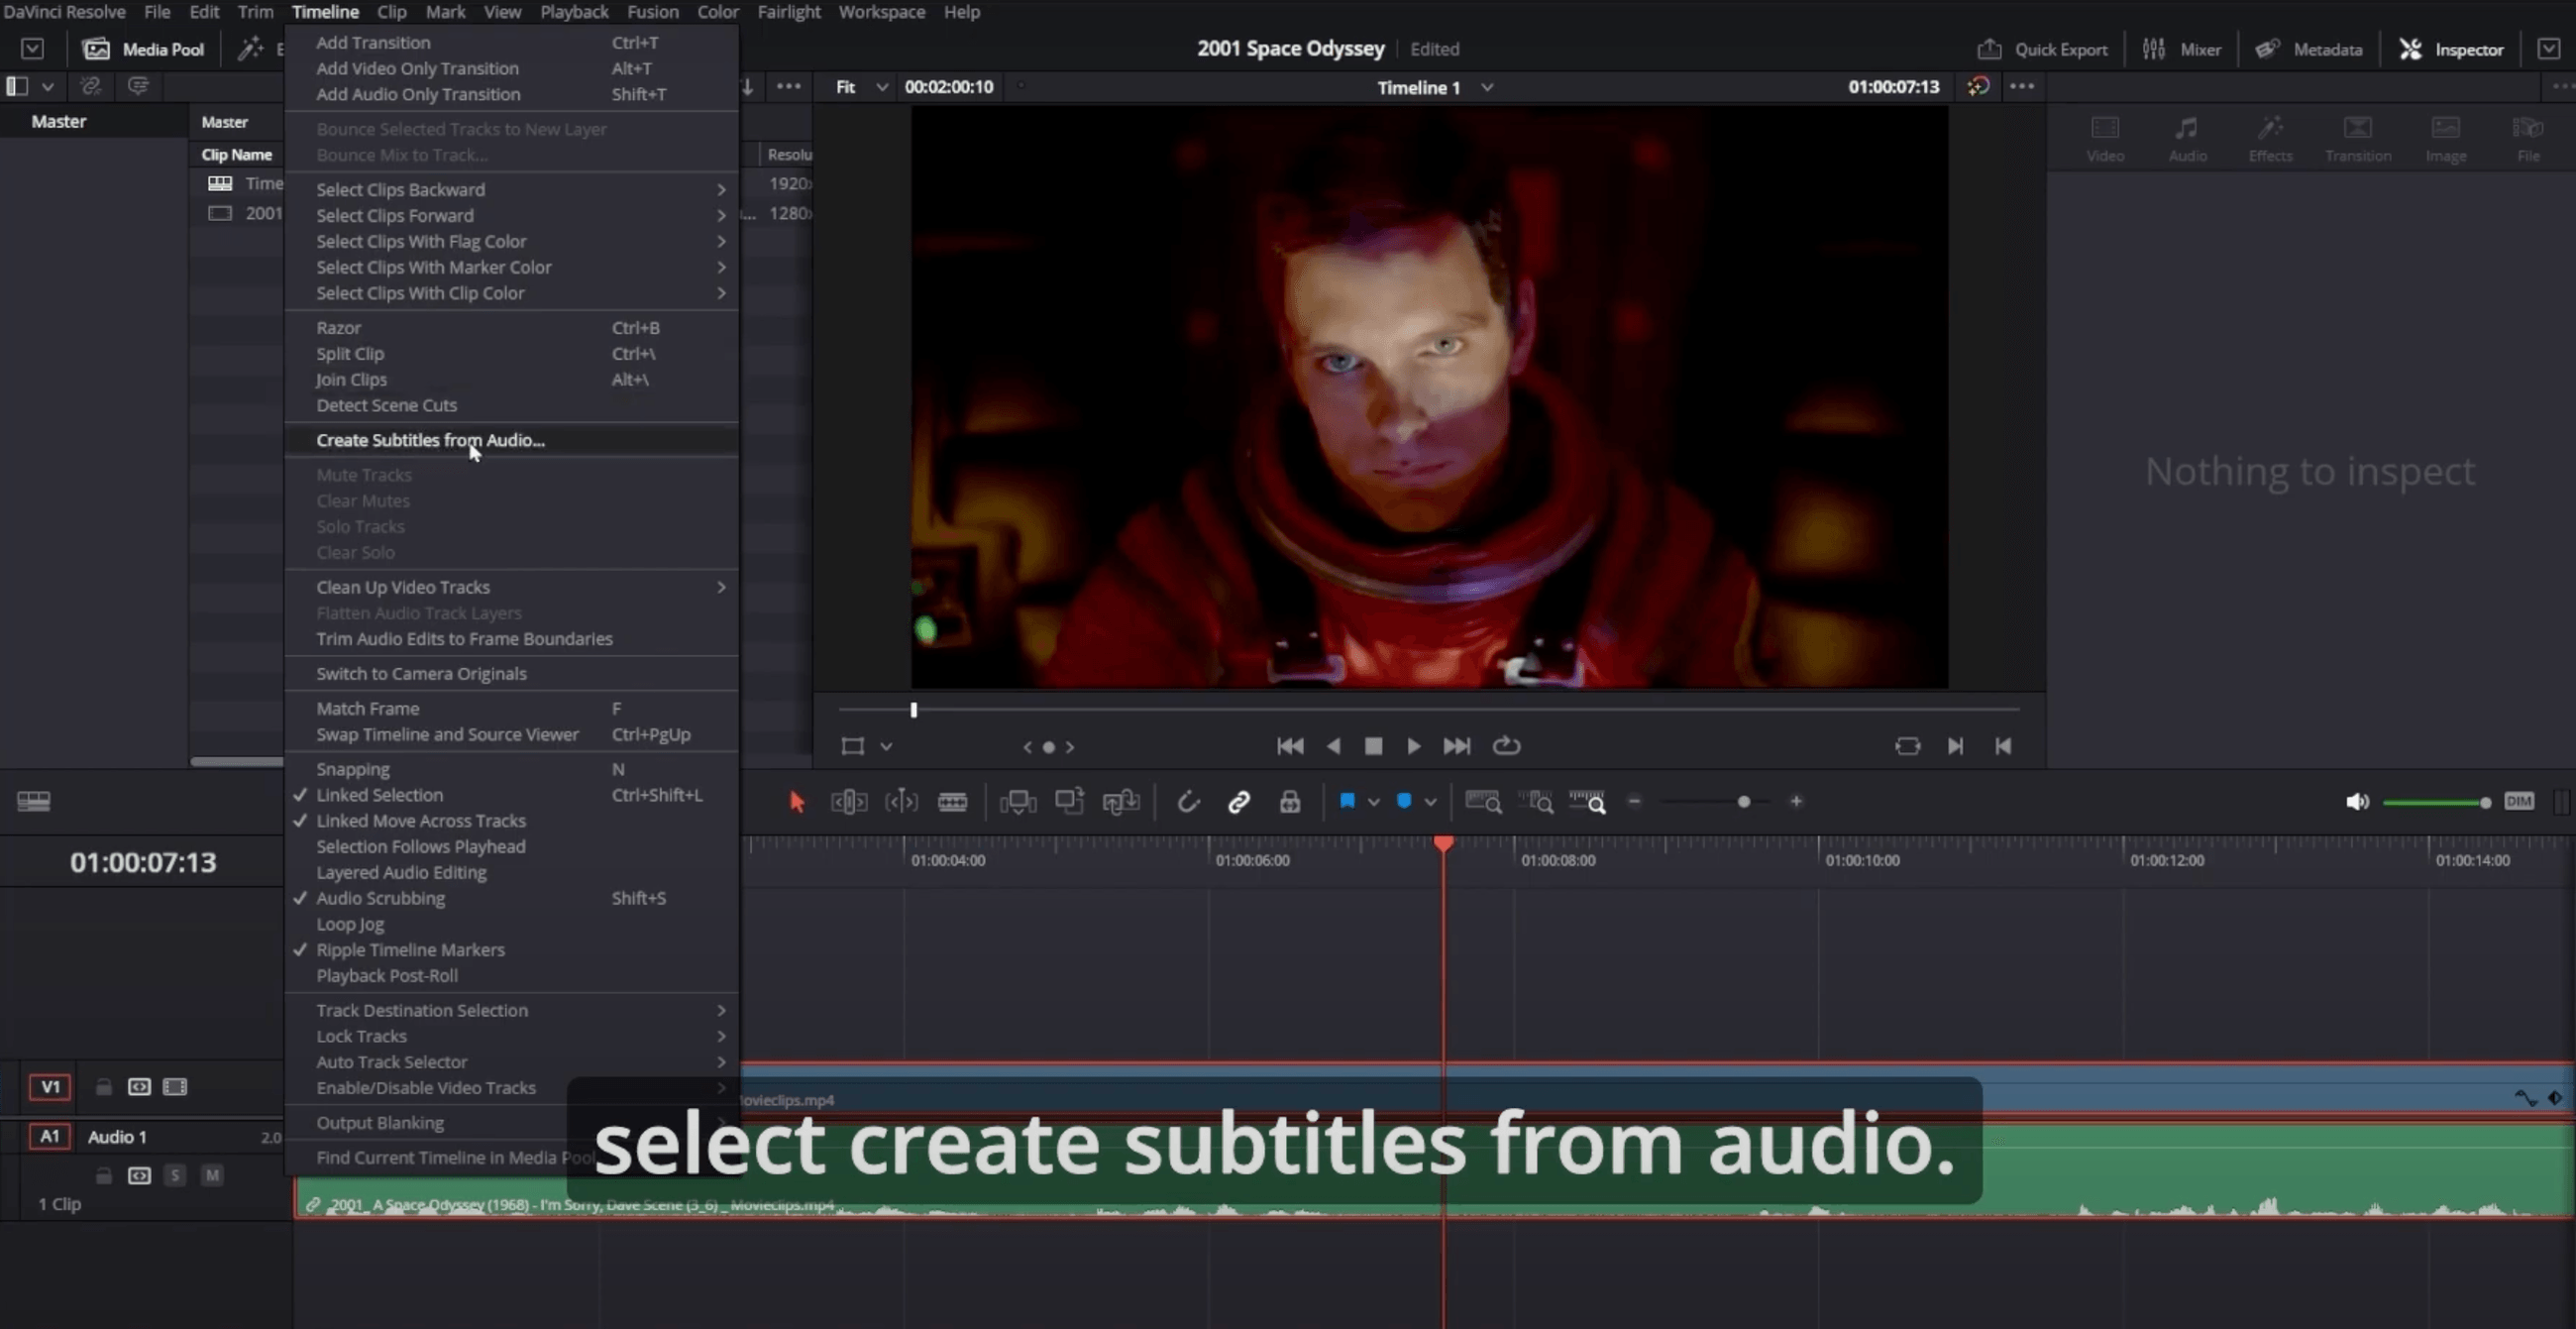Screen dimensions: 2576x1329
Task: Open the Mixer panel
Action: pos(2181,48)
